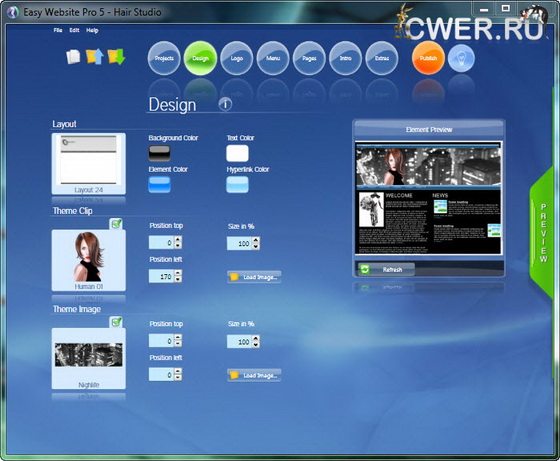The image size is (560, 461).
Task: Decrease Theme Image Position top value
Action: 178,344
